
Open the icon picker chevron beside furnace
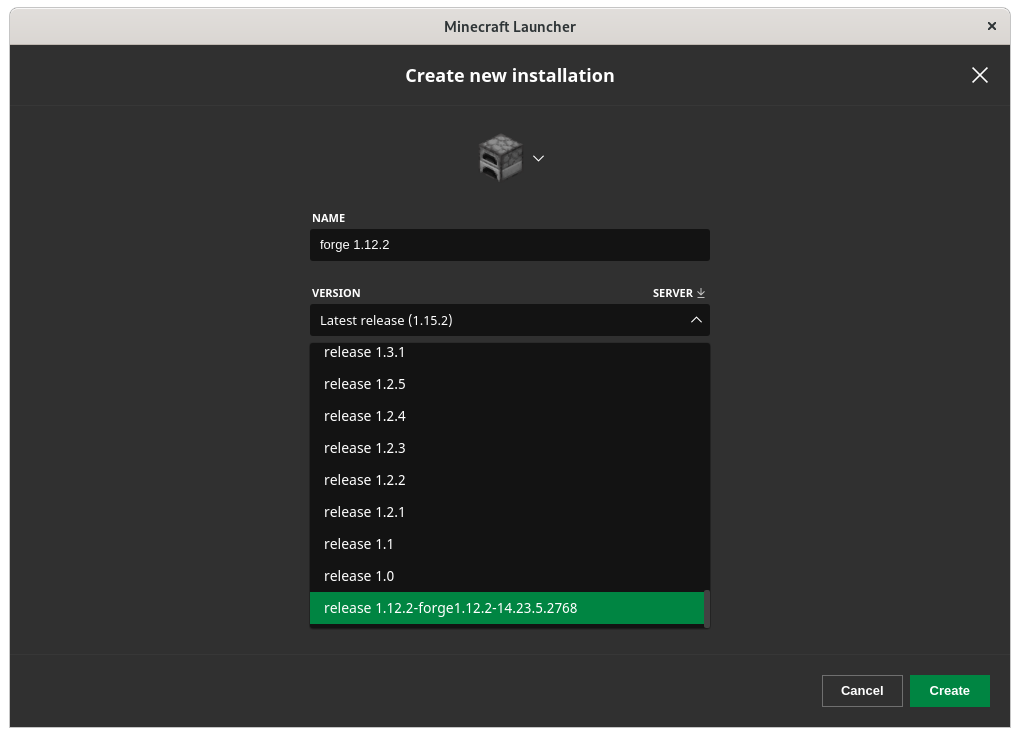(538, 158)
